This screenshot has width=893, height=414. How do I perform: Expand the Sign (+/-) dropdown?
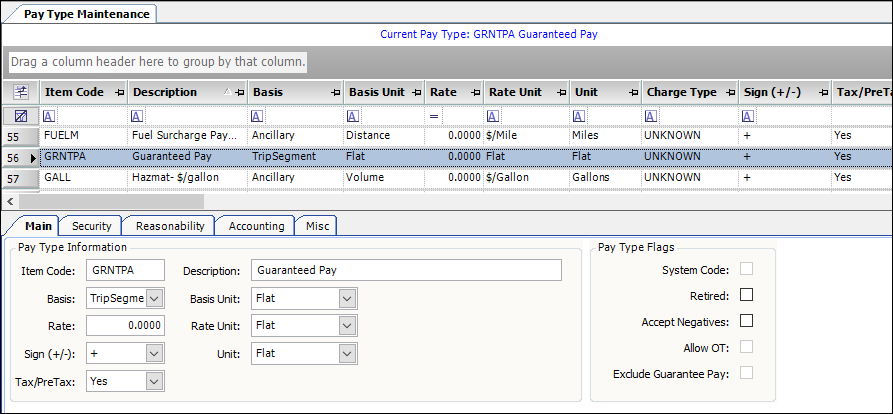click(153, 353)
